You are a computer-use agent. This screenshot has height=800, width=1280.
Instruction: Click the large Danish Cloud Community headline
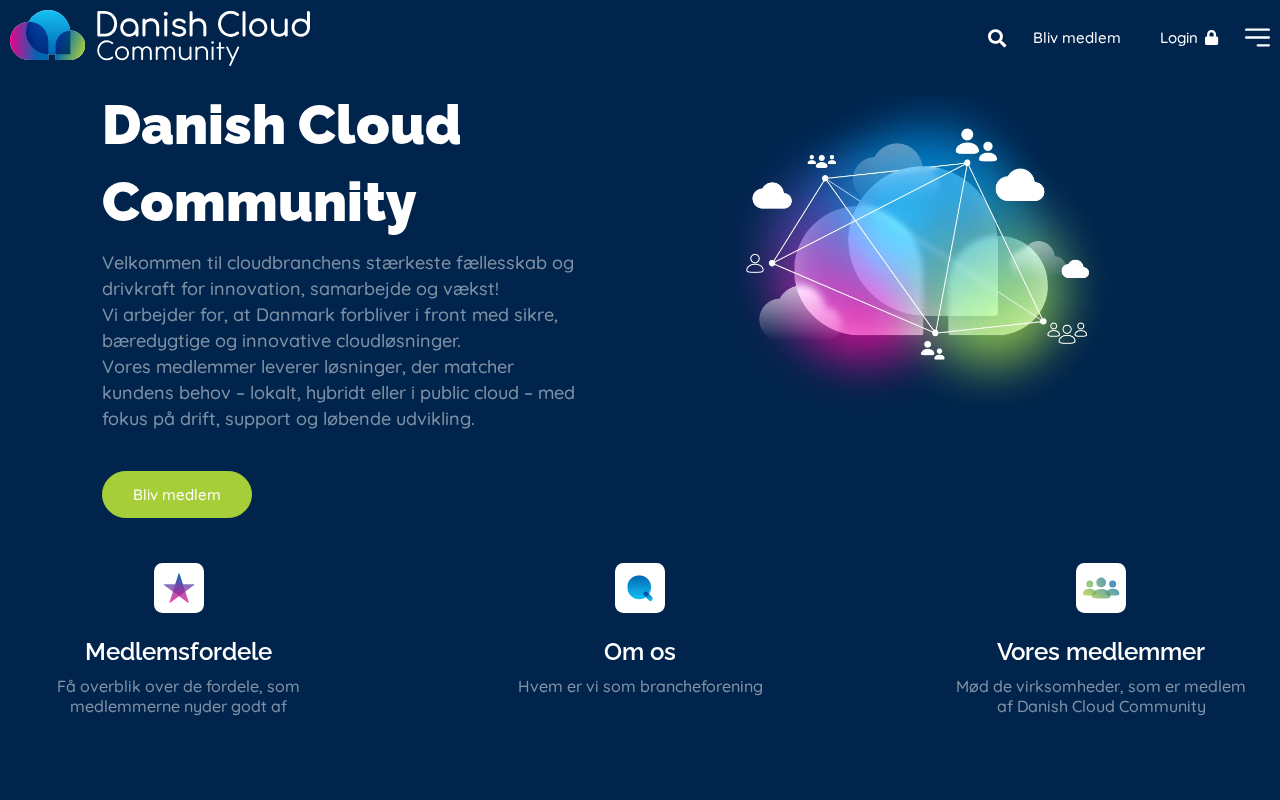pos(282,163)
